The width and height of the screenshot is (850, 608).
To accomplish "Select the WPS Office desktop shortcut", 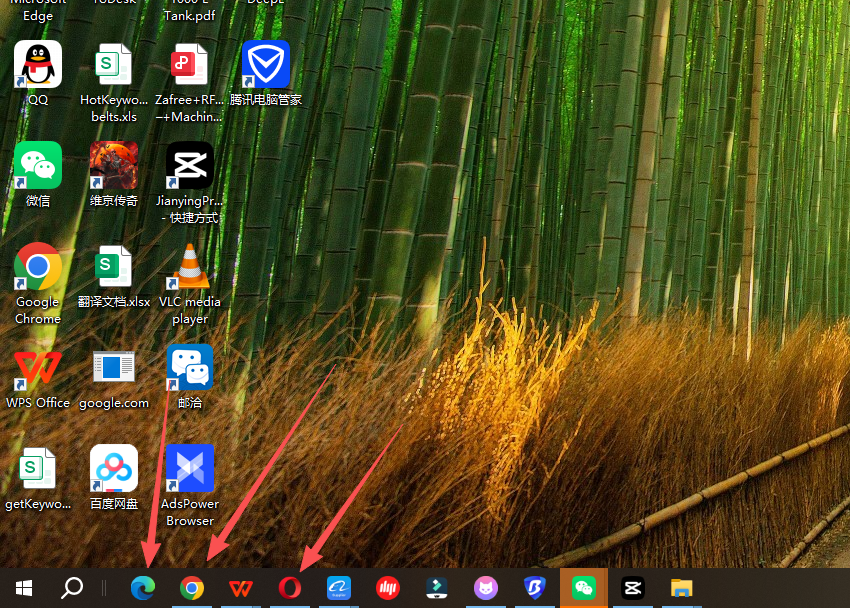I will (x=38, y=369).
